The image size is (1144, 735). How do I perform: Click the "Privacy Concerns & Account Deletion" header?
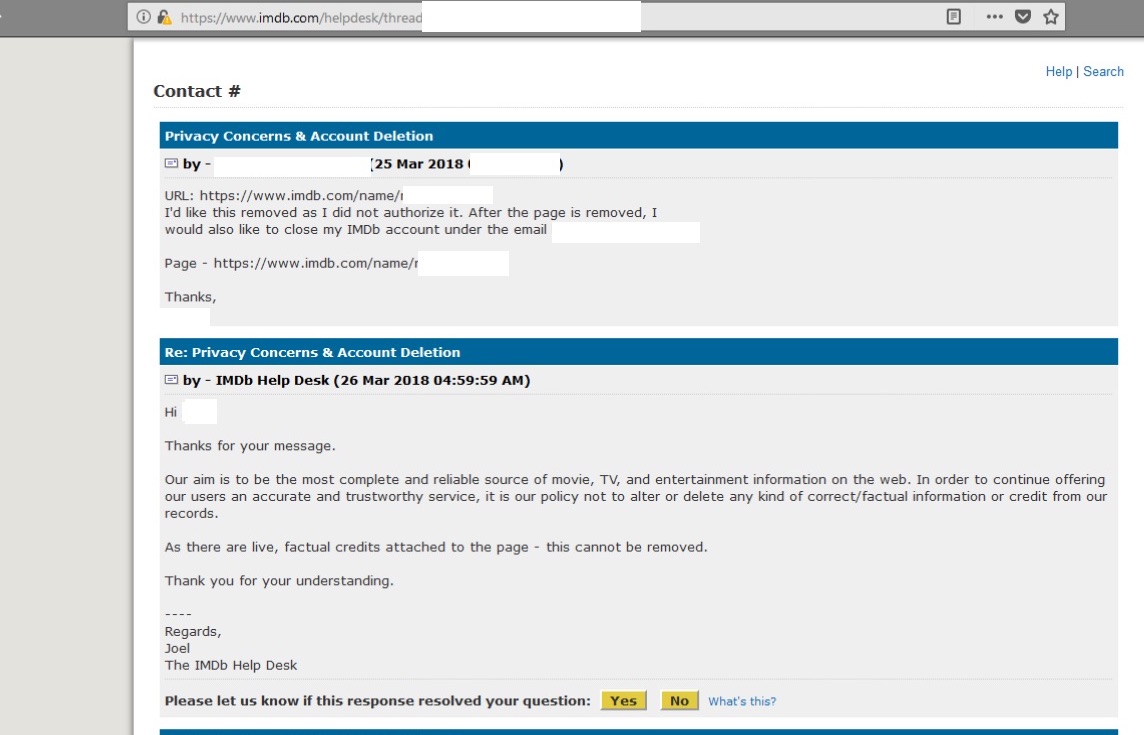pos(299,136)
